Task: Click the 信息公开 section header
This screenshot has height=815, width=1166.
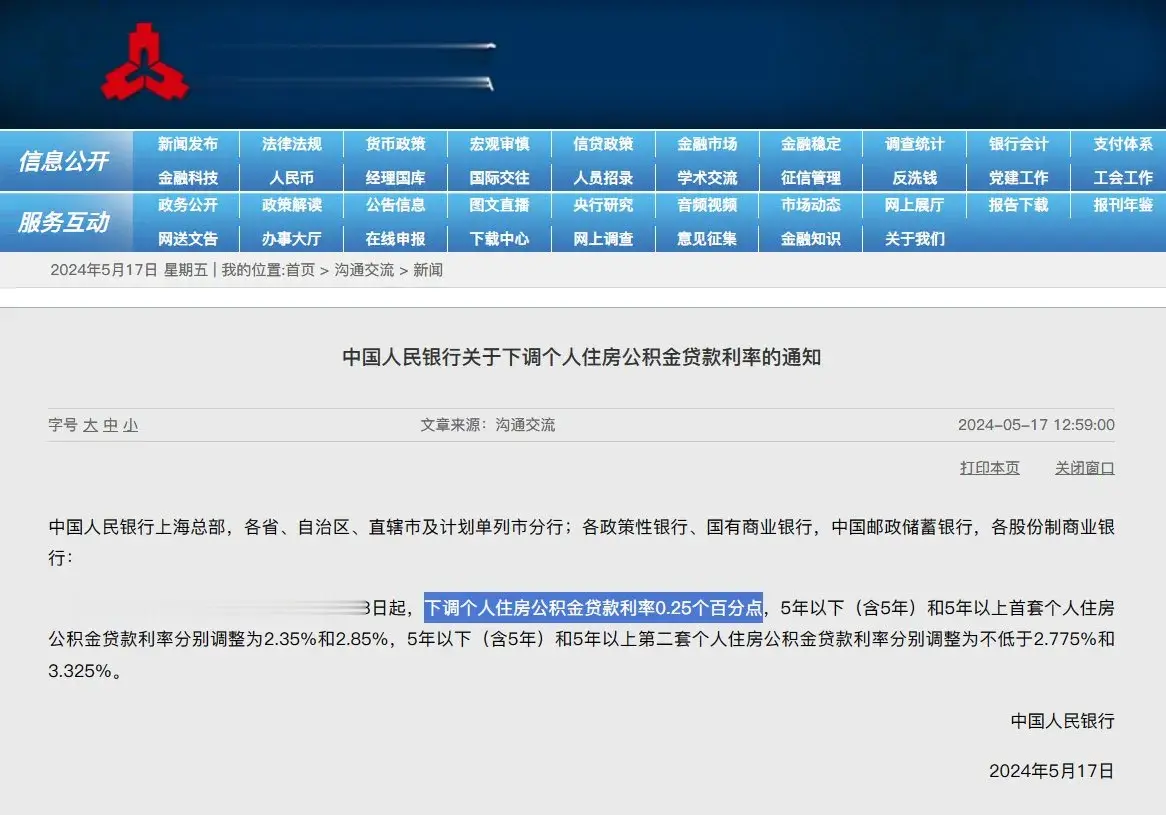Action: 63,161
